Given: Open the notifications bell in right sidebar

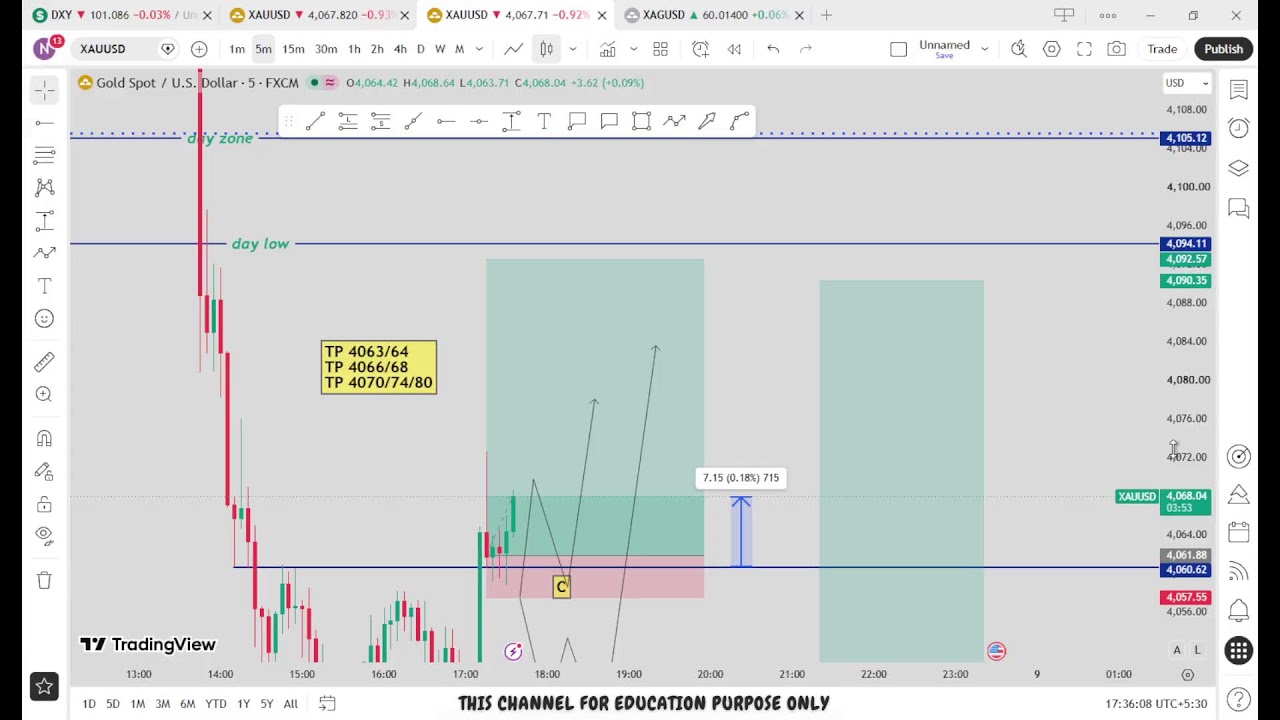Looking at the screenshot, I should click(x=1239, y=610).
